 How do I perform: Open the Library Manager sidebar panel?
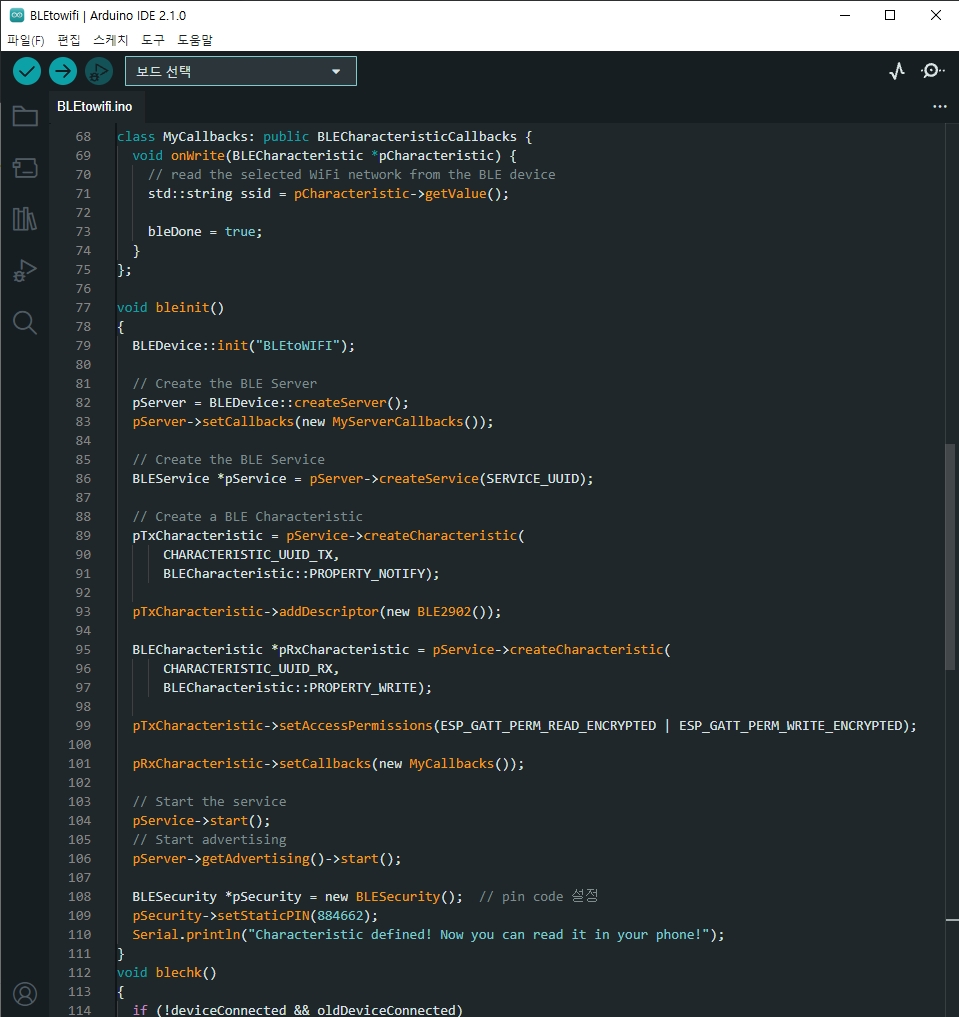point(25,219)
